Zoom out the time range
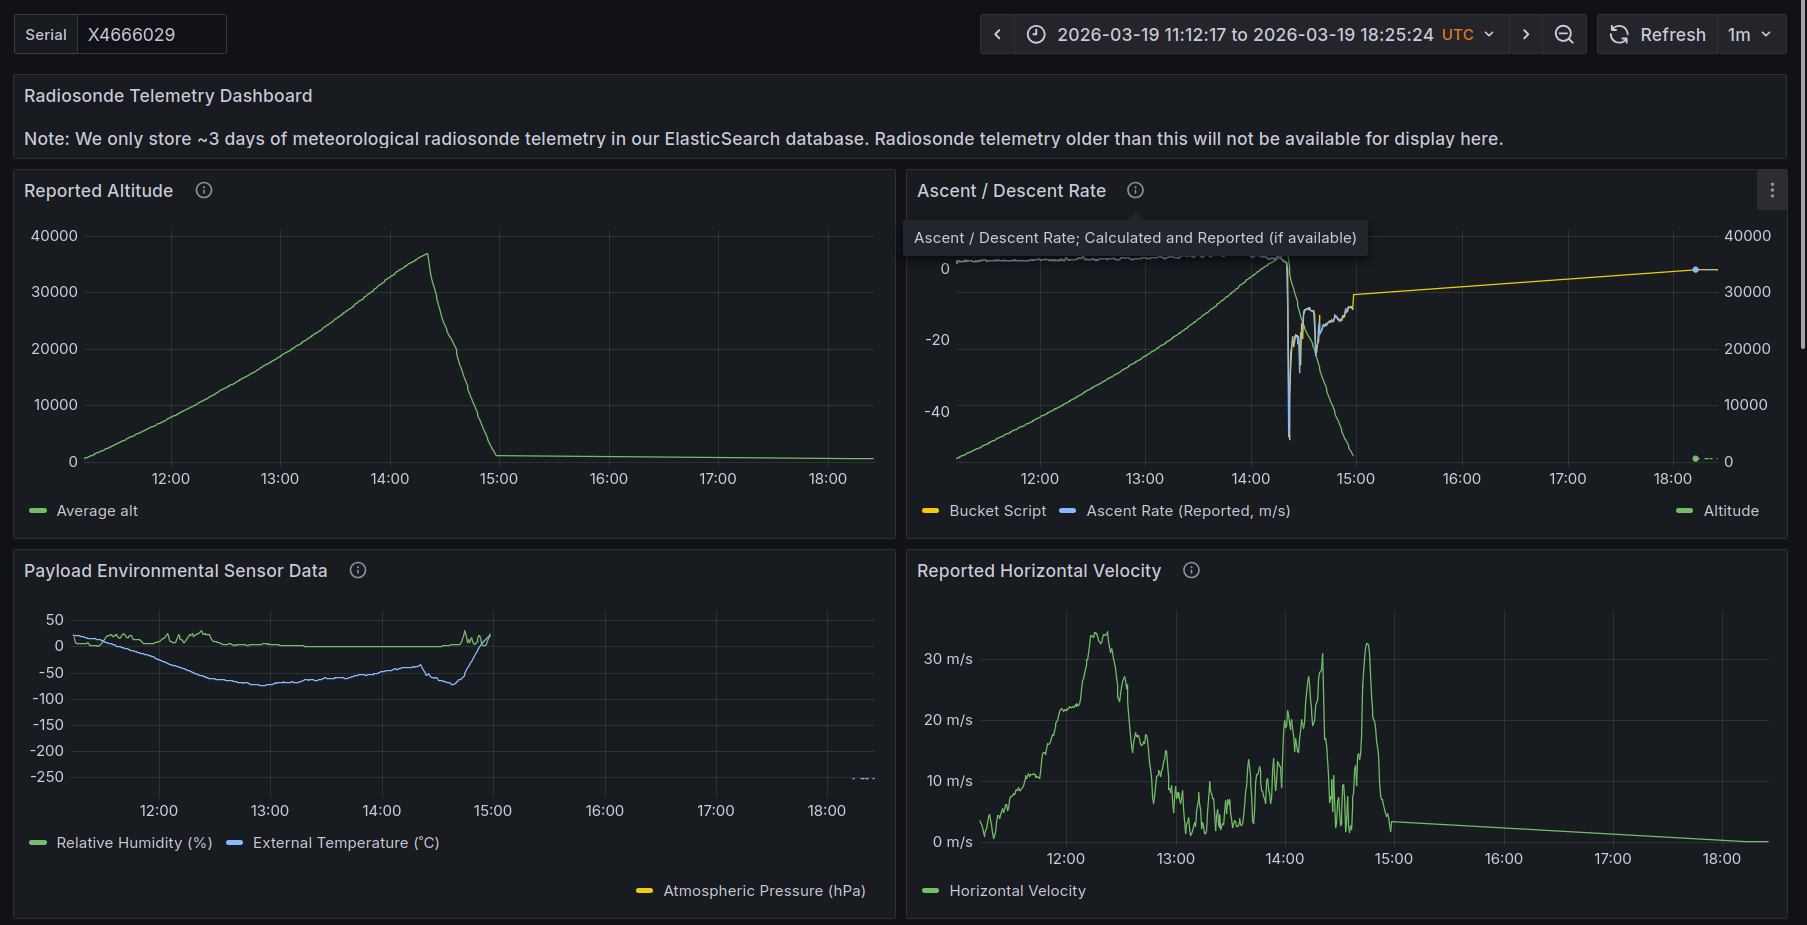 pyautogui.click(x=1564, y=34)
